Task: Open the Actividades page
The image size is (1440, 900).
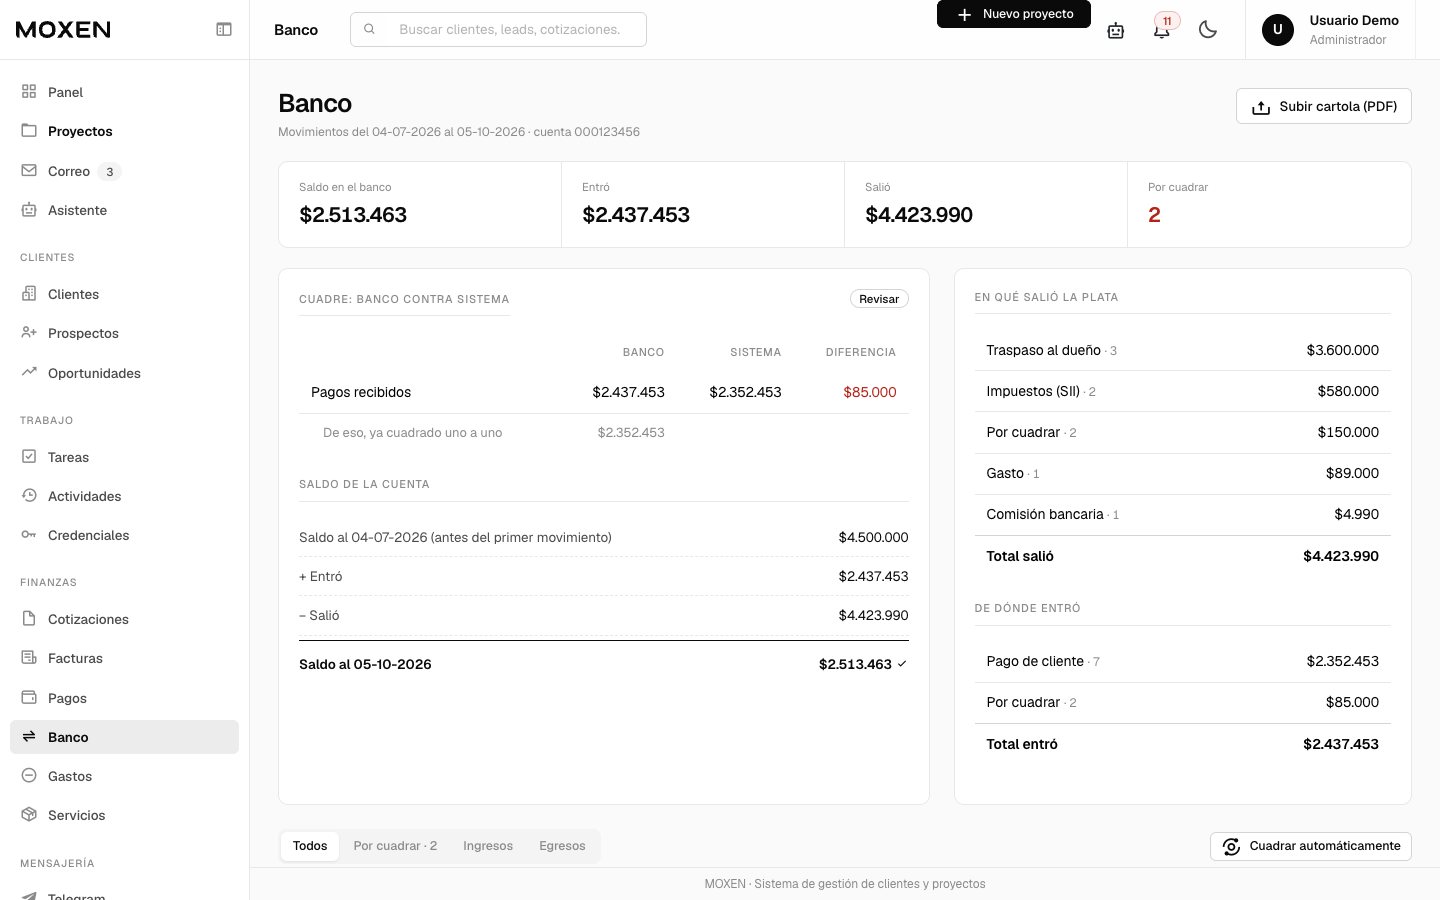Action: point(124,496)
